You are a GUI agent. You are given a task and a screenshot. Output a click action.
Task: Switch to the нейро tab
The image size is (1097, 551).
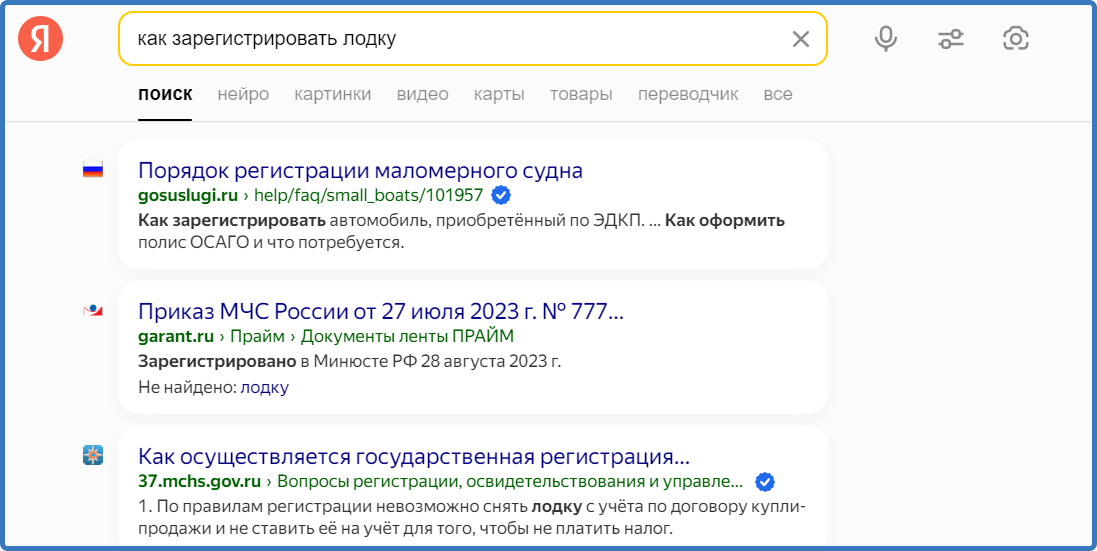point(243,94)
